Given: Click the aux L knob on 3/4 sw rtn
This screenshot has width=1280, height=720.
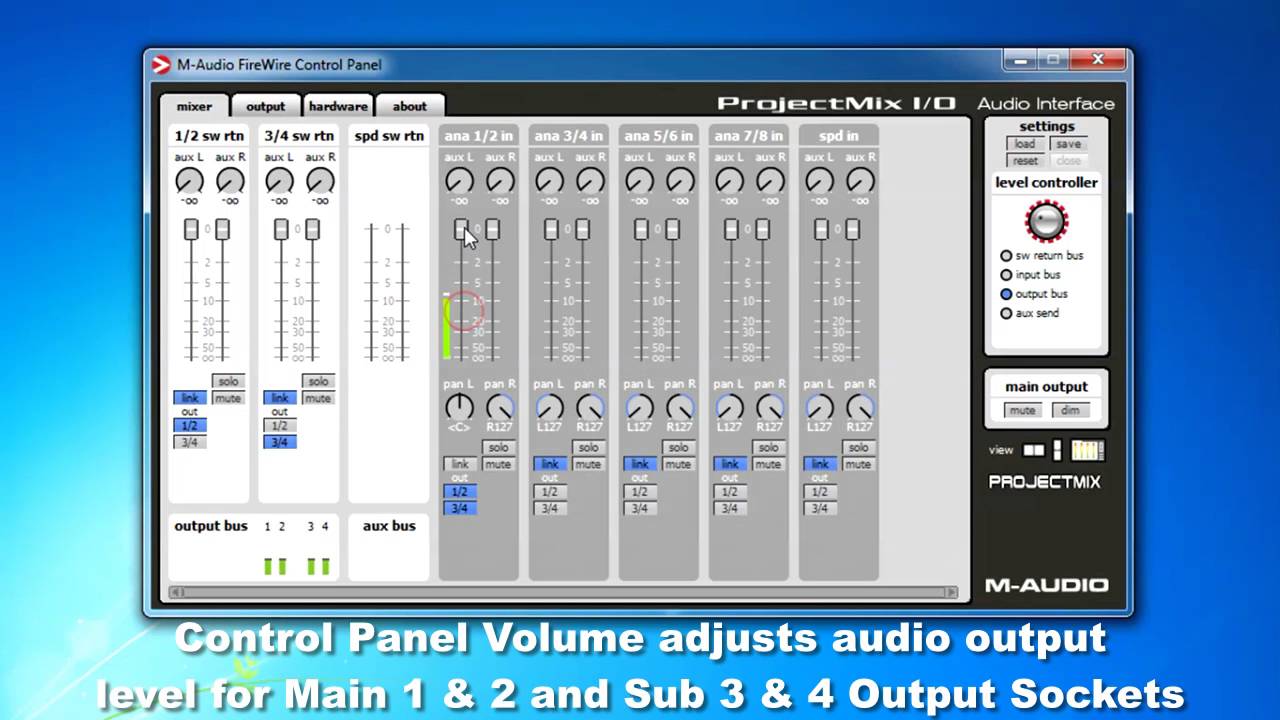Looking at the screenshot, I should [x=279, y=181].
